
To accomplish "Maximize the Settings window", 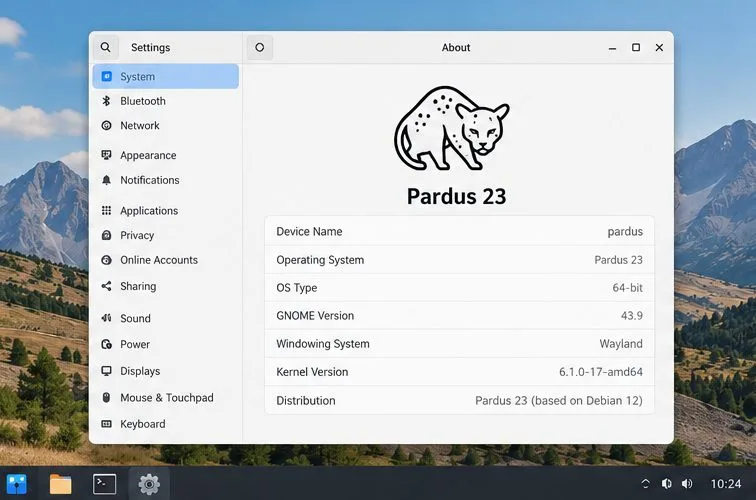I will pos(636,47).
